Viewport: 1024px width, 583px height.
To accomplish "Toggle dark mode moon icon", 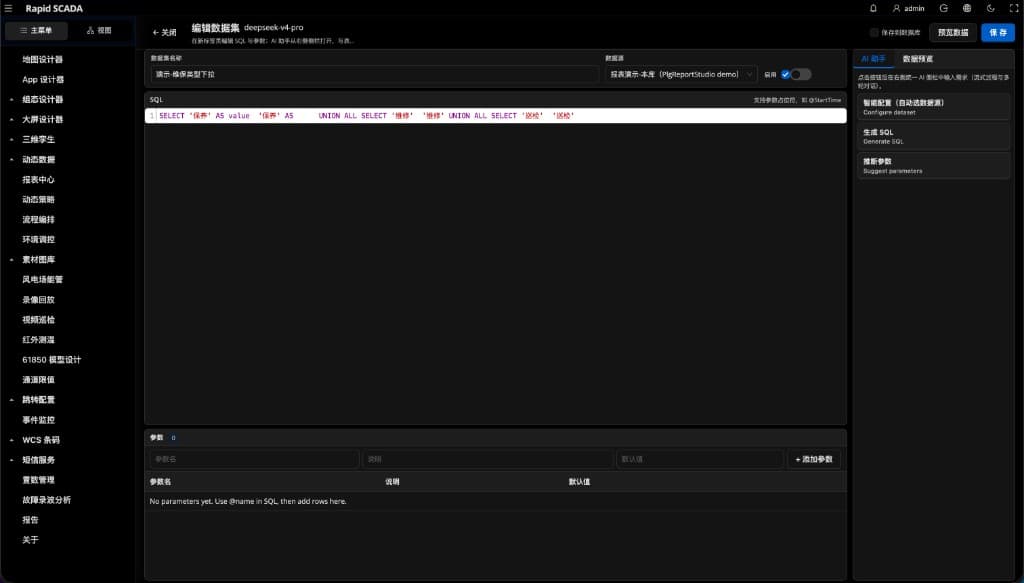I will pyautogui.click(x=991, y=8).
